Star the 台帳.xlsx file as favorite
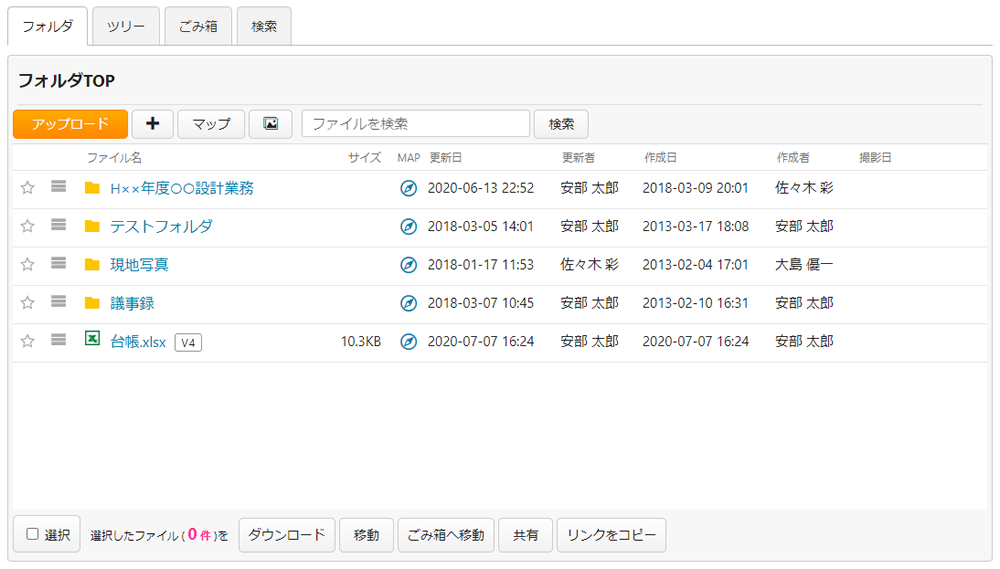The height and width of the screenshot is (569, 1000). 28,341
